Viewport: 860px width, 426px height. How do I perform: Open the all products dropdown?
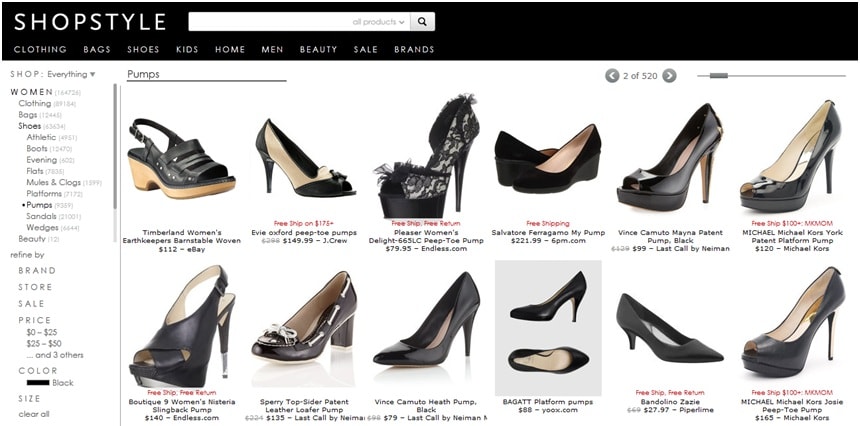coord(378,22)
